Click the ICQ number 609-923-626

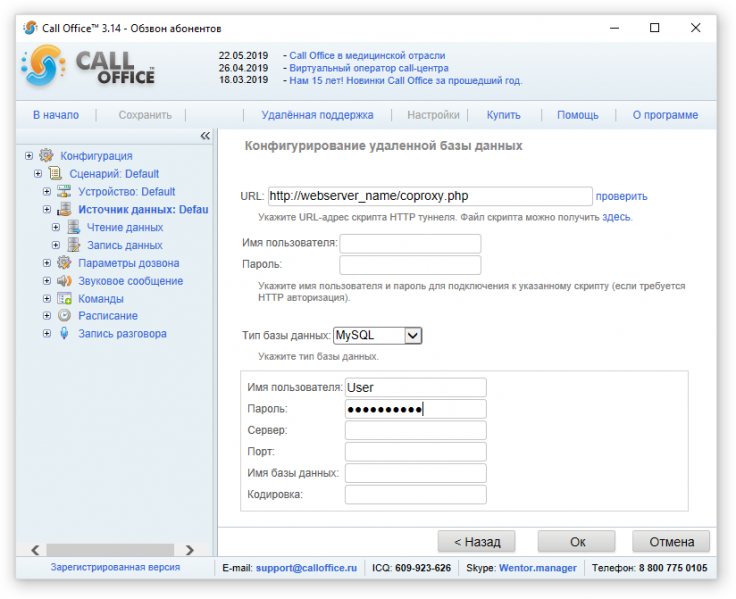click(423, 568)
